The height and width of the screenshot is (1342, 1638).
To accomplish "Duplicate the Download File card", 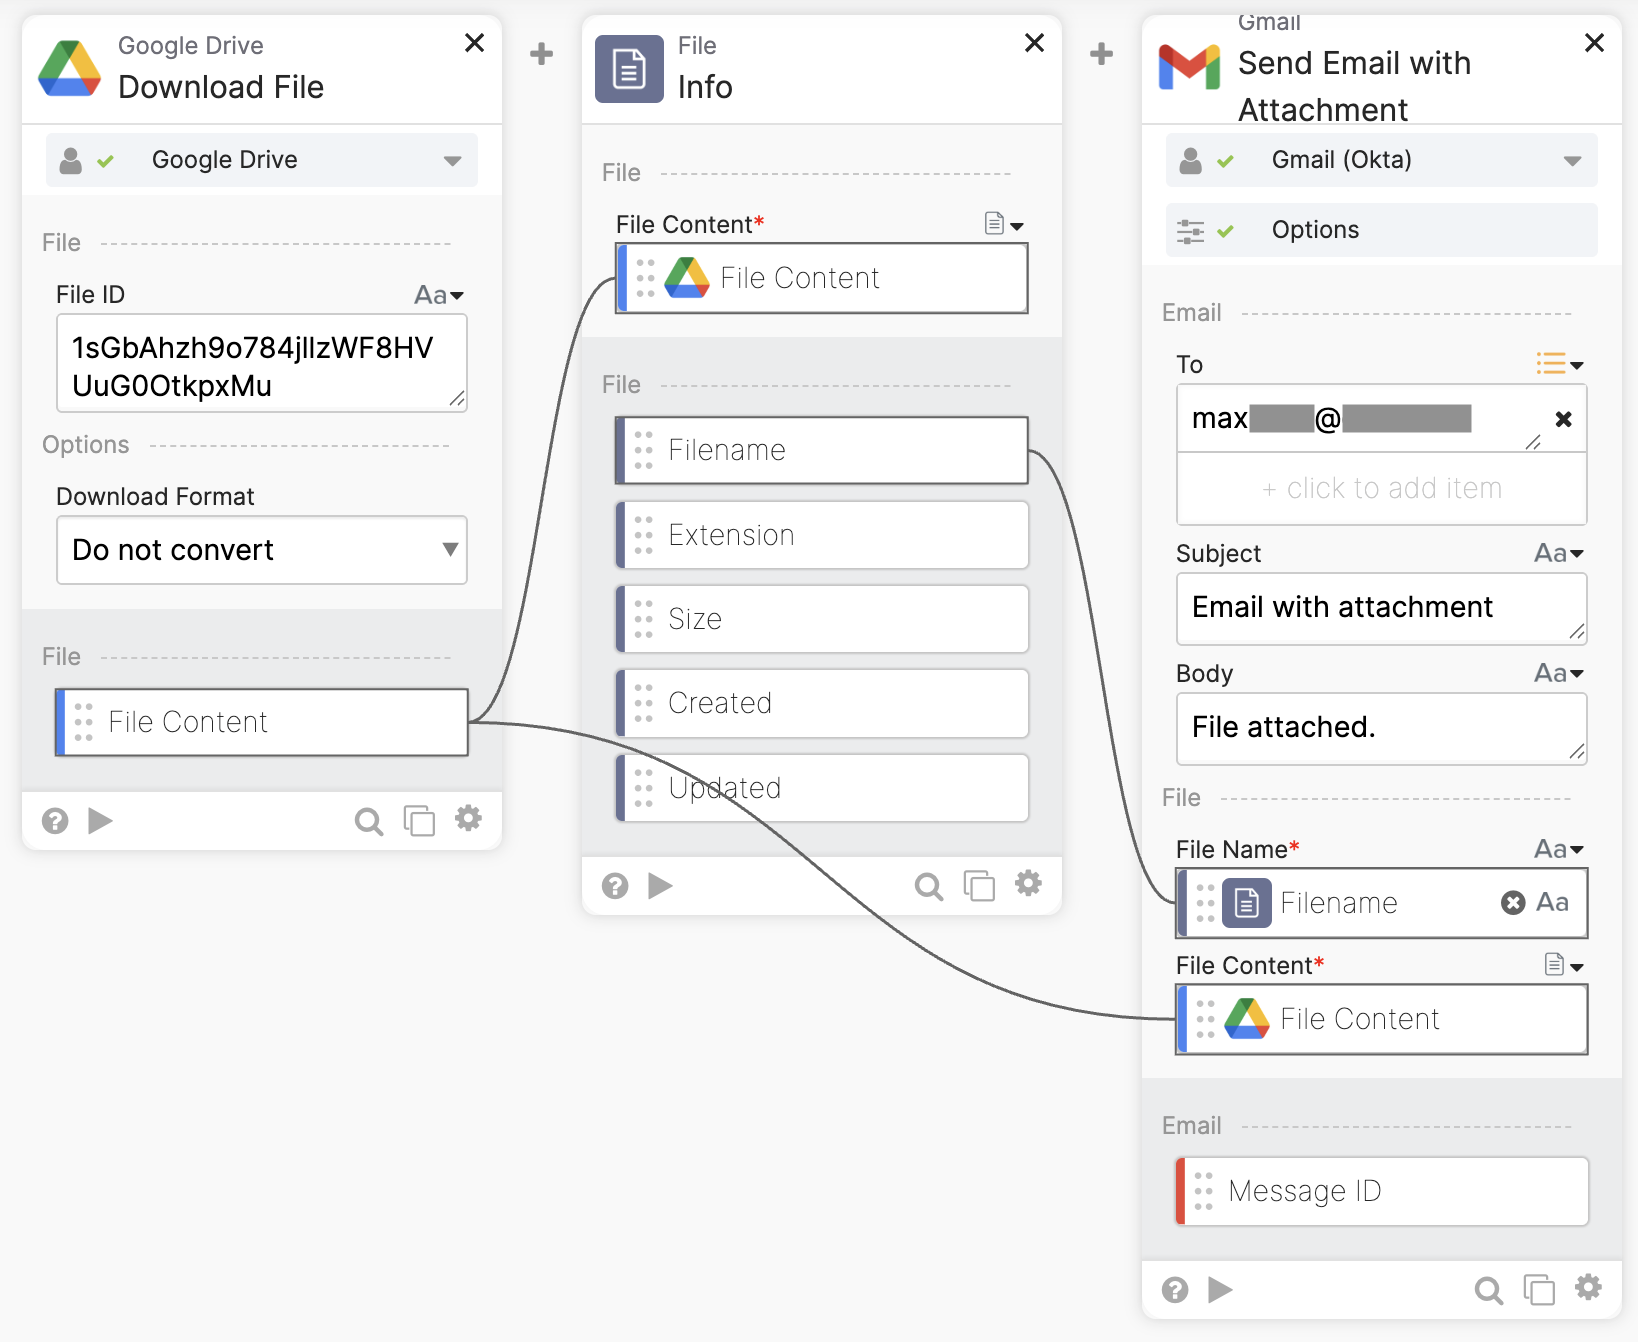I will 419,821.
